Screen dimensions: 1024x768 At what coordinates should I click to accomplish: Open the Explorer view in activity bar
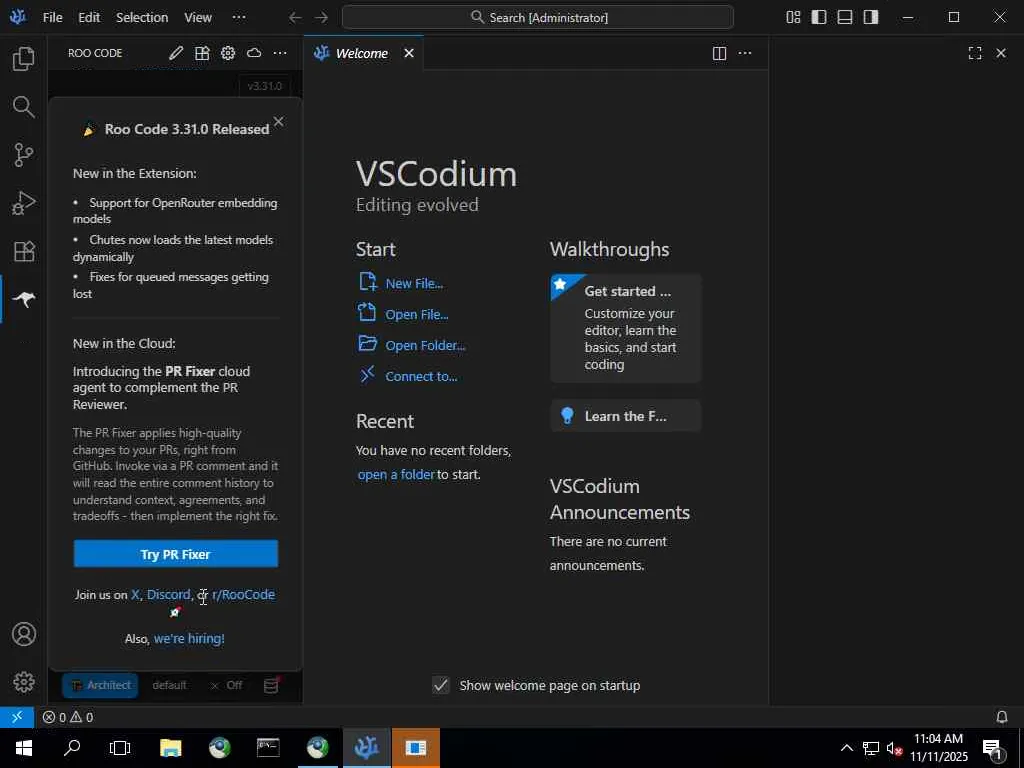[24, 59]
